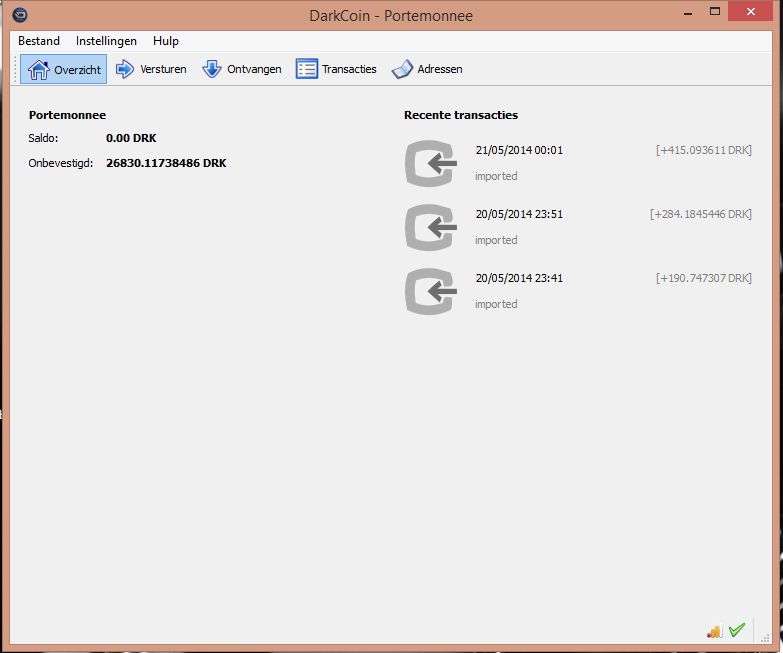Click the window resize grip corner
783x653 pixels.
[x=766, y=638]
